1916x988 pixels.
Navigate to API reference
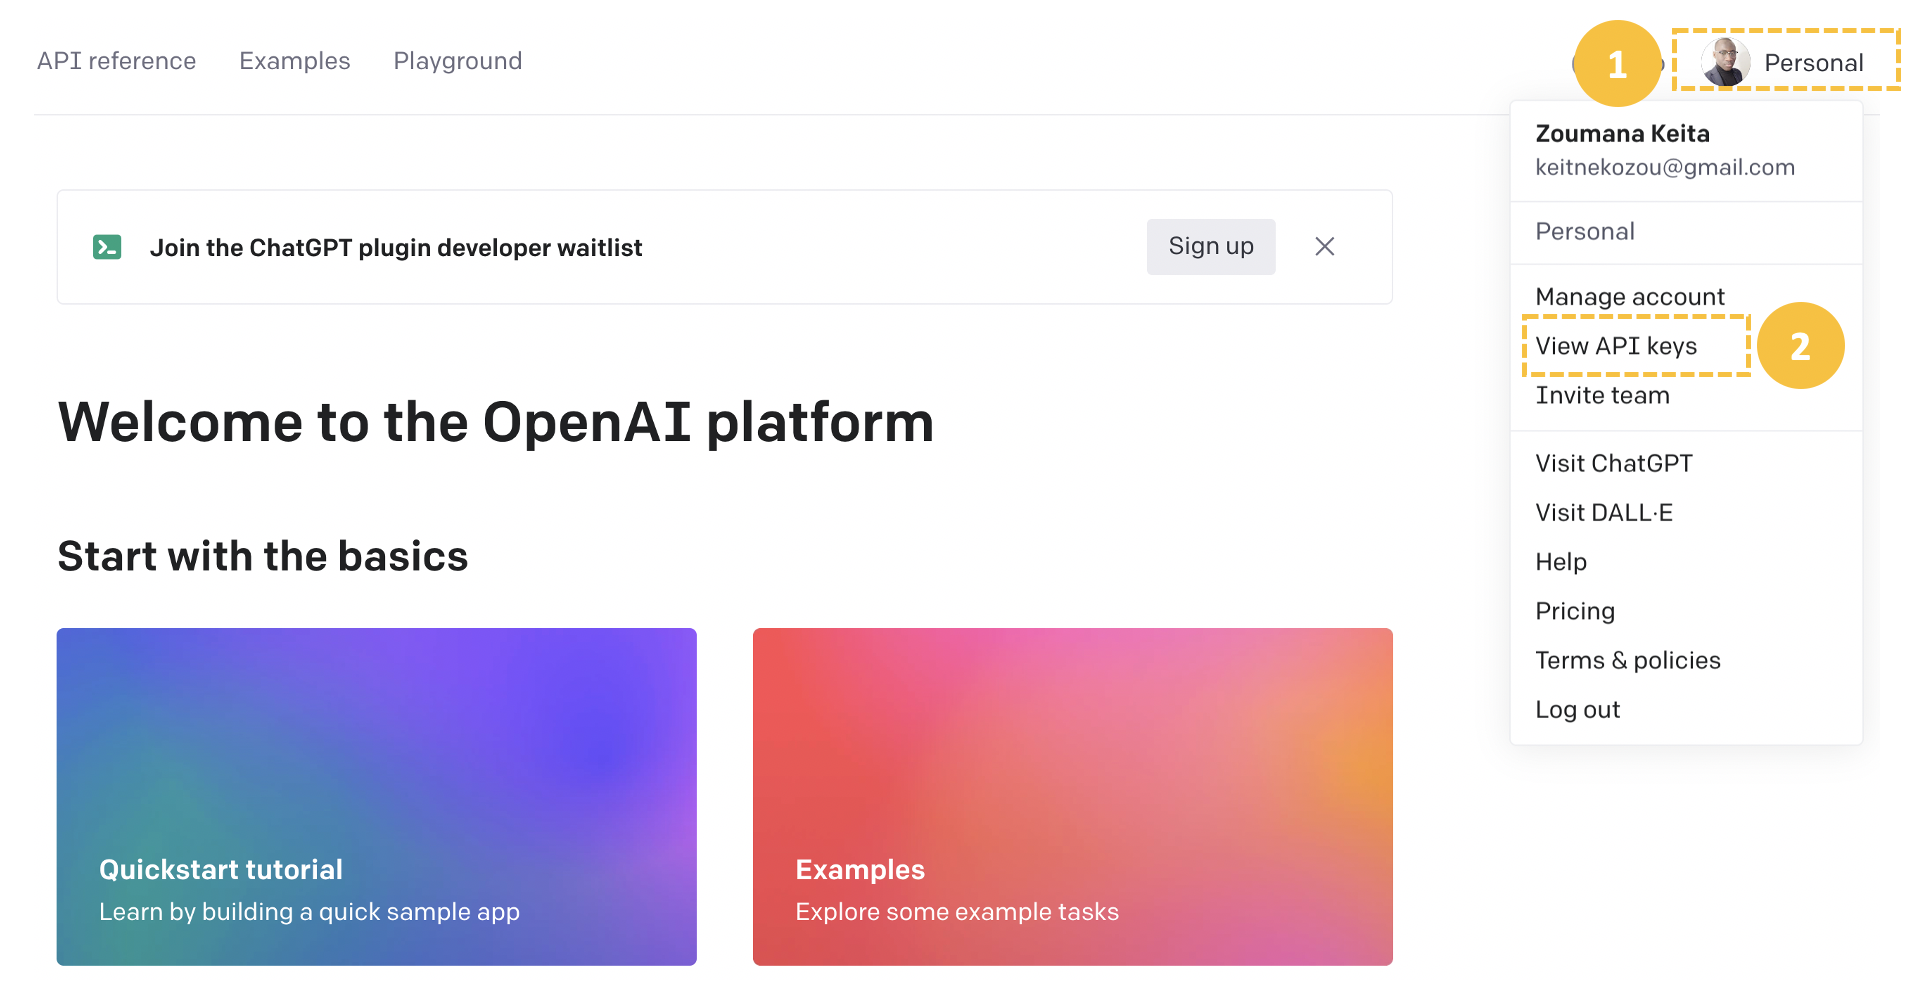click(x=116, y=61)
